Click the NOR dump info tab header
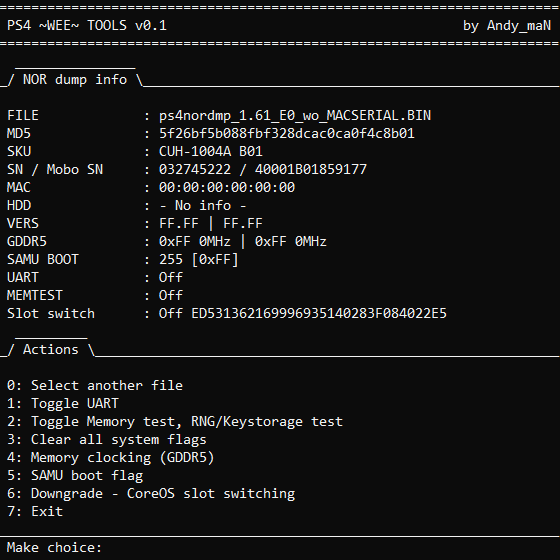 (75, 79)
